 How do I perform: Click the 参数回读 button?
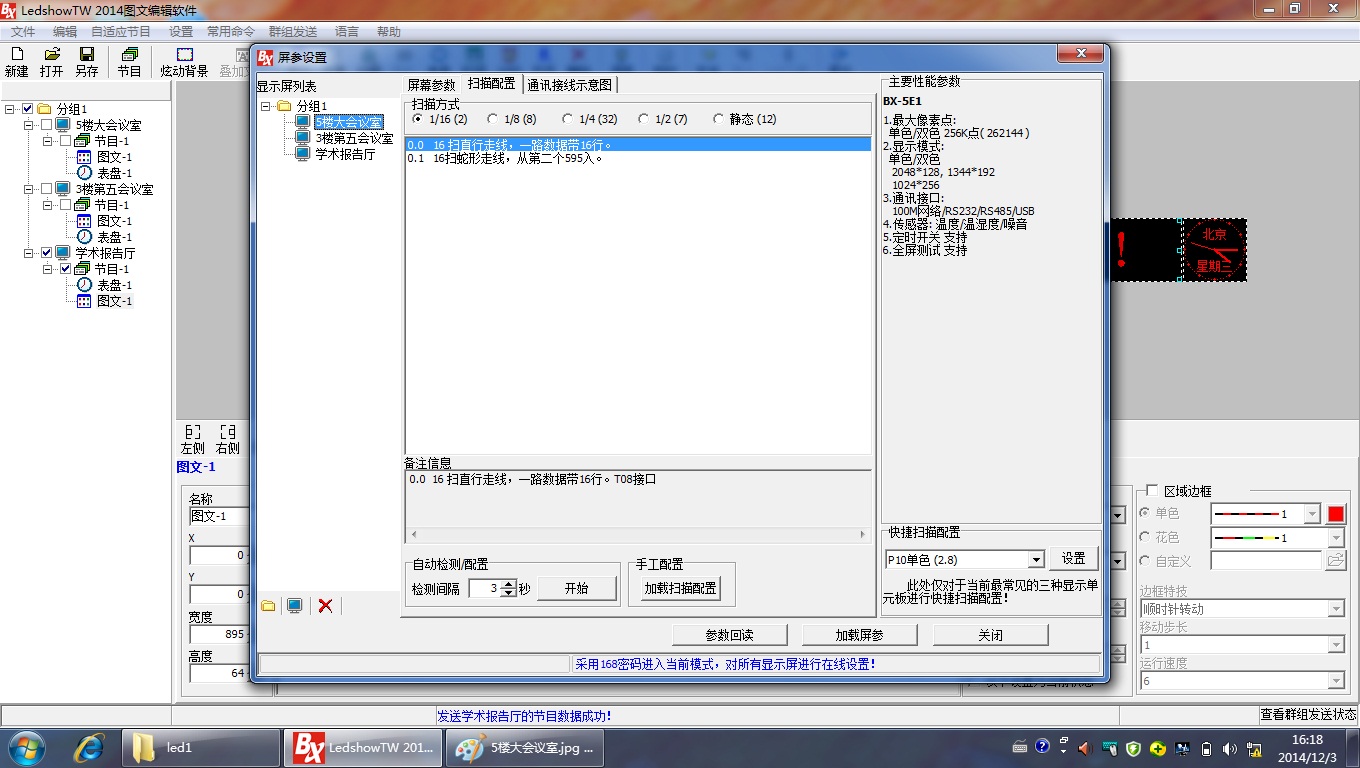[729, 635]
